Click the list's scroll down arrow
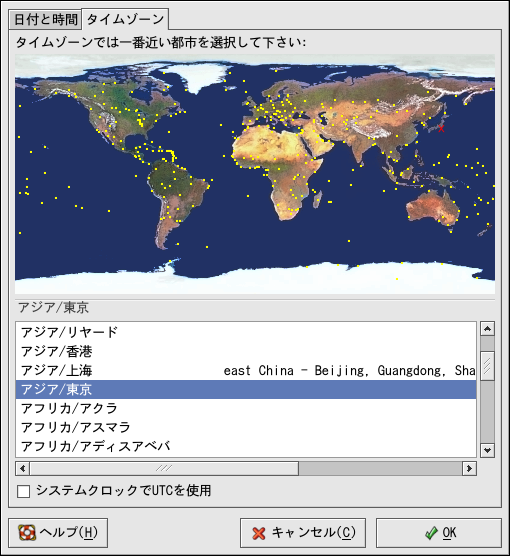This screenshot has width=510, height=556. [487, 450]
